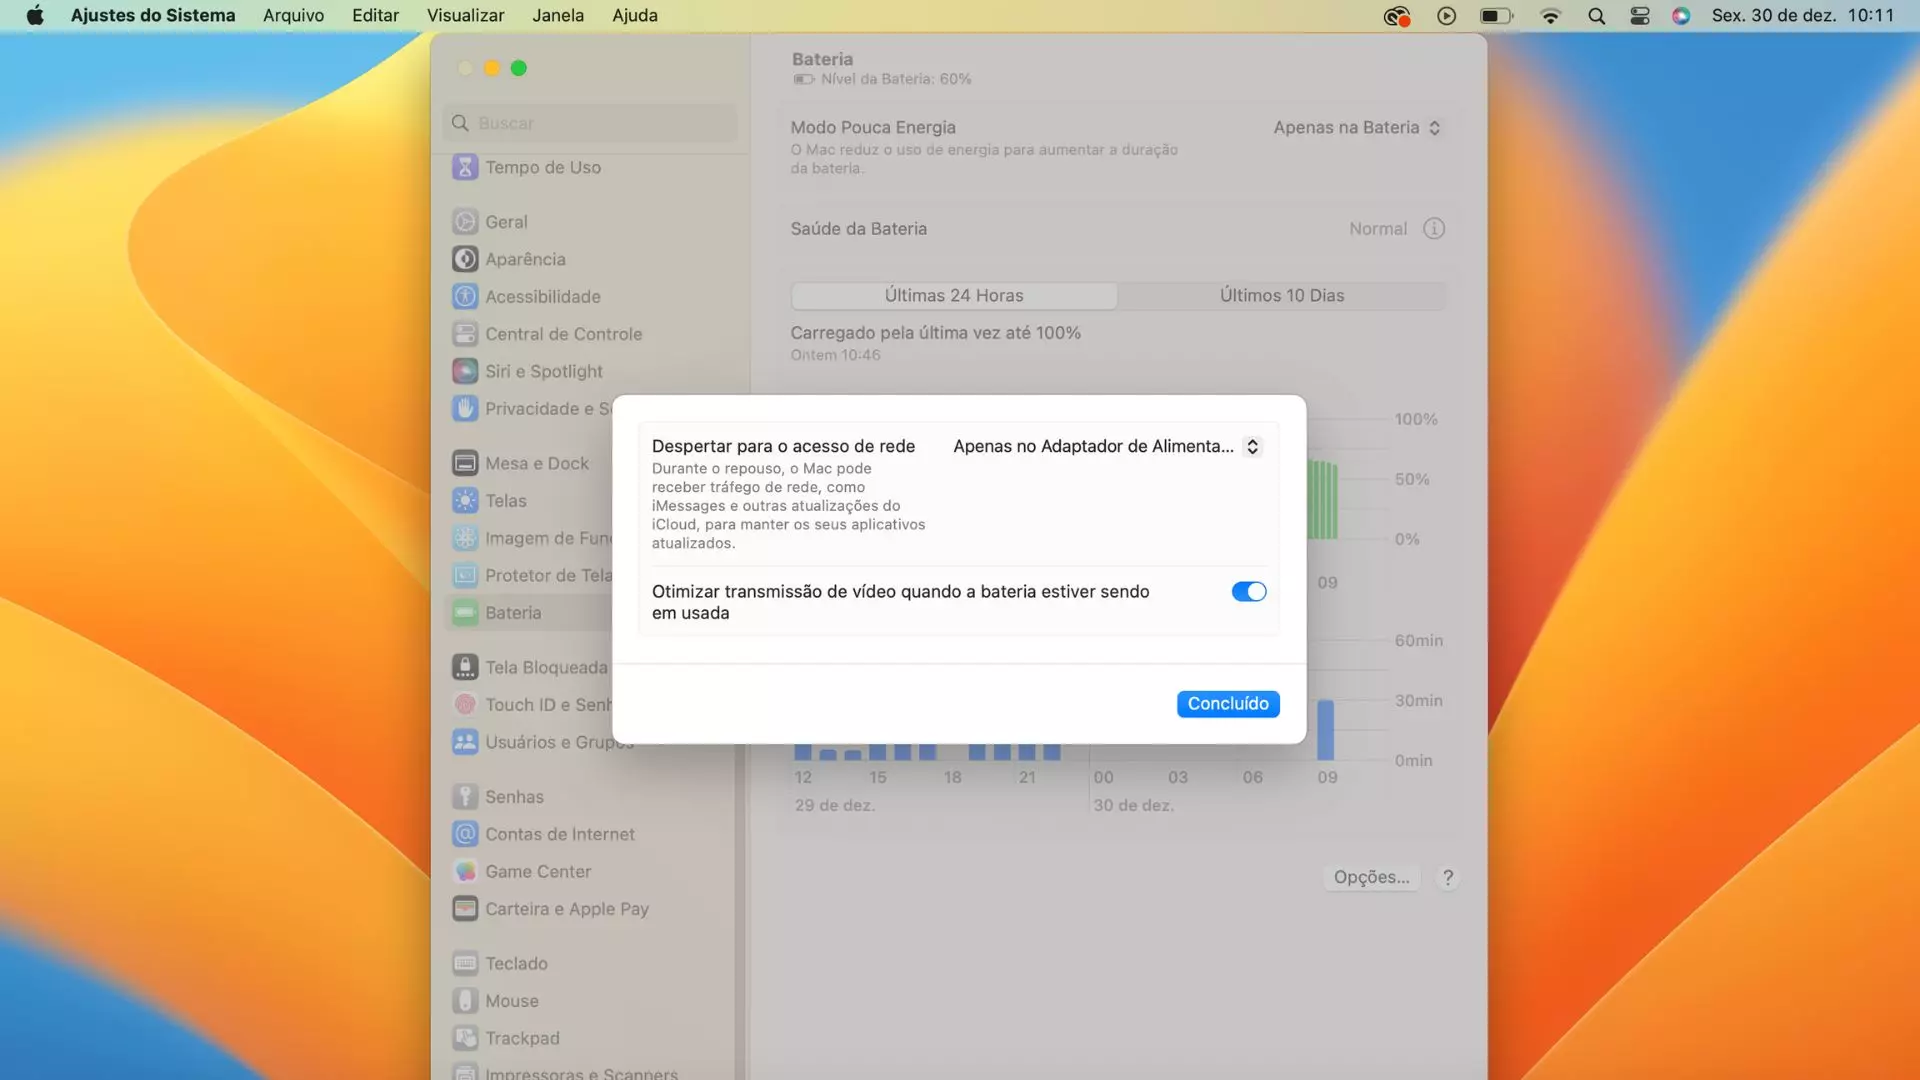The width and height of the screenshot is (1920, 1080).
Task: Open Tempo de Uso settings in sidebar
Action: pyautogui.click(x=542, y=167)
